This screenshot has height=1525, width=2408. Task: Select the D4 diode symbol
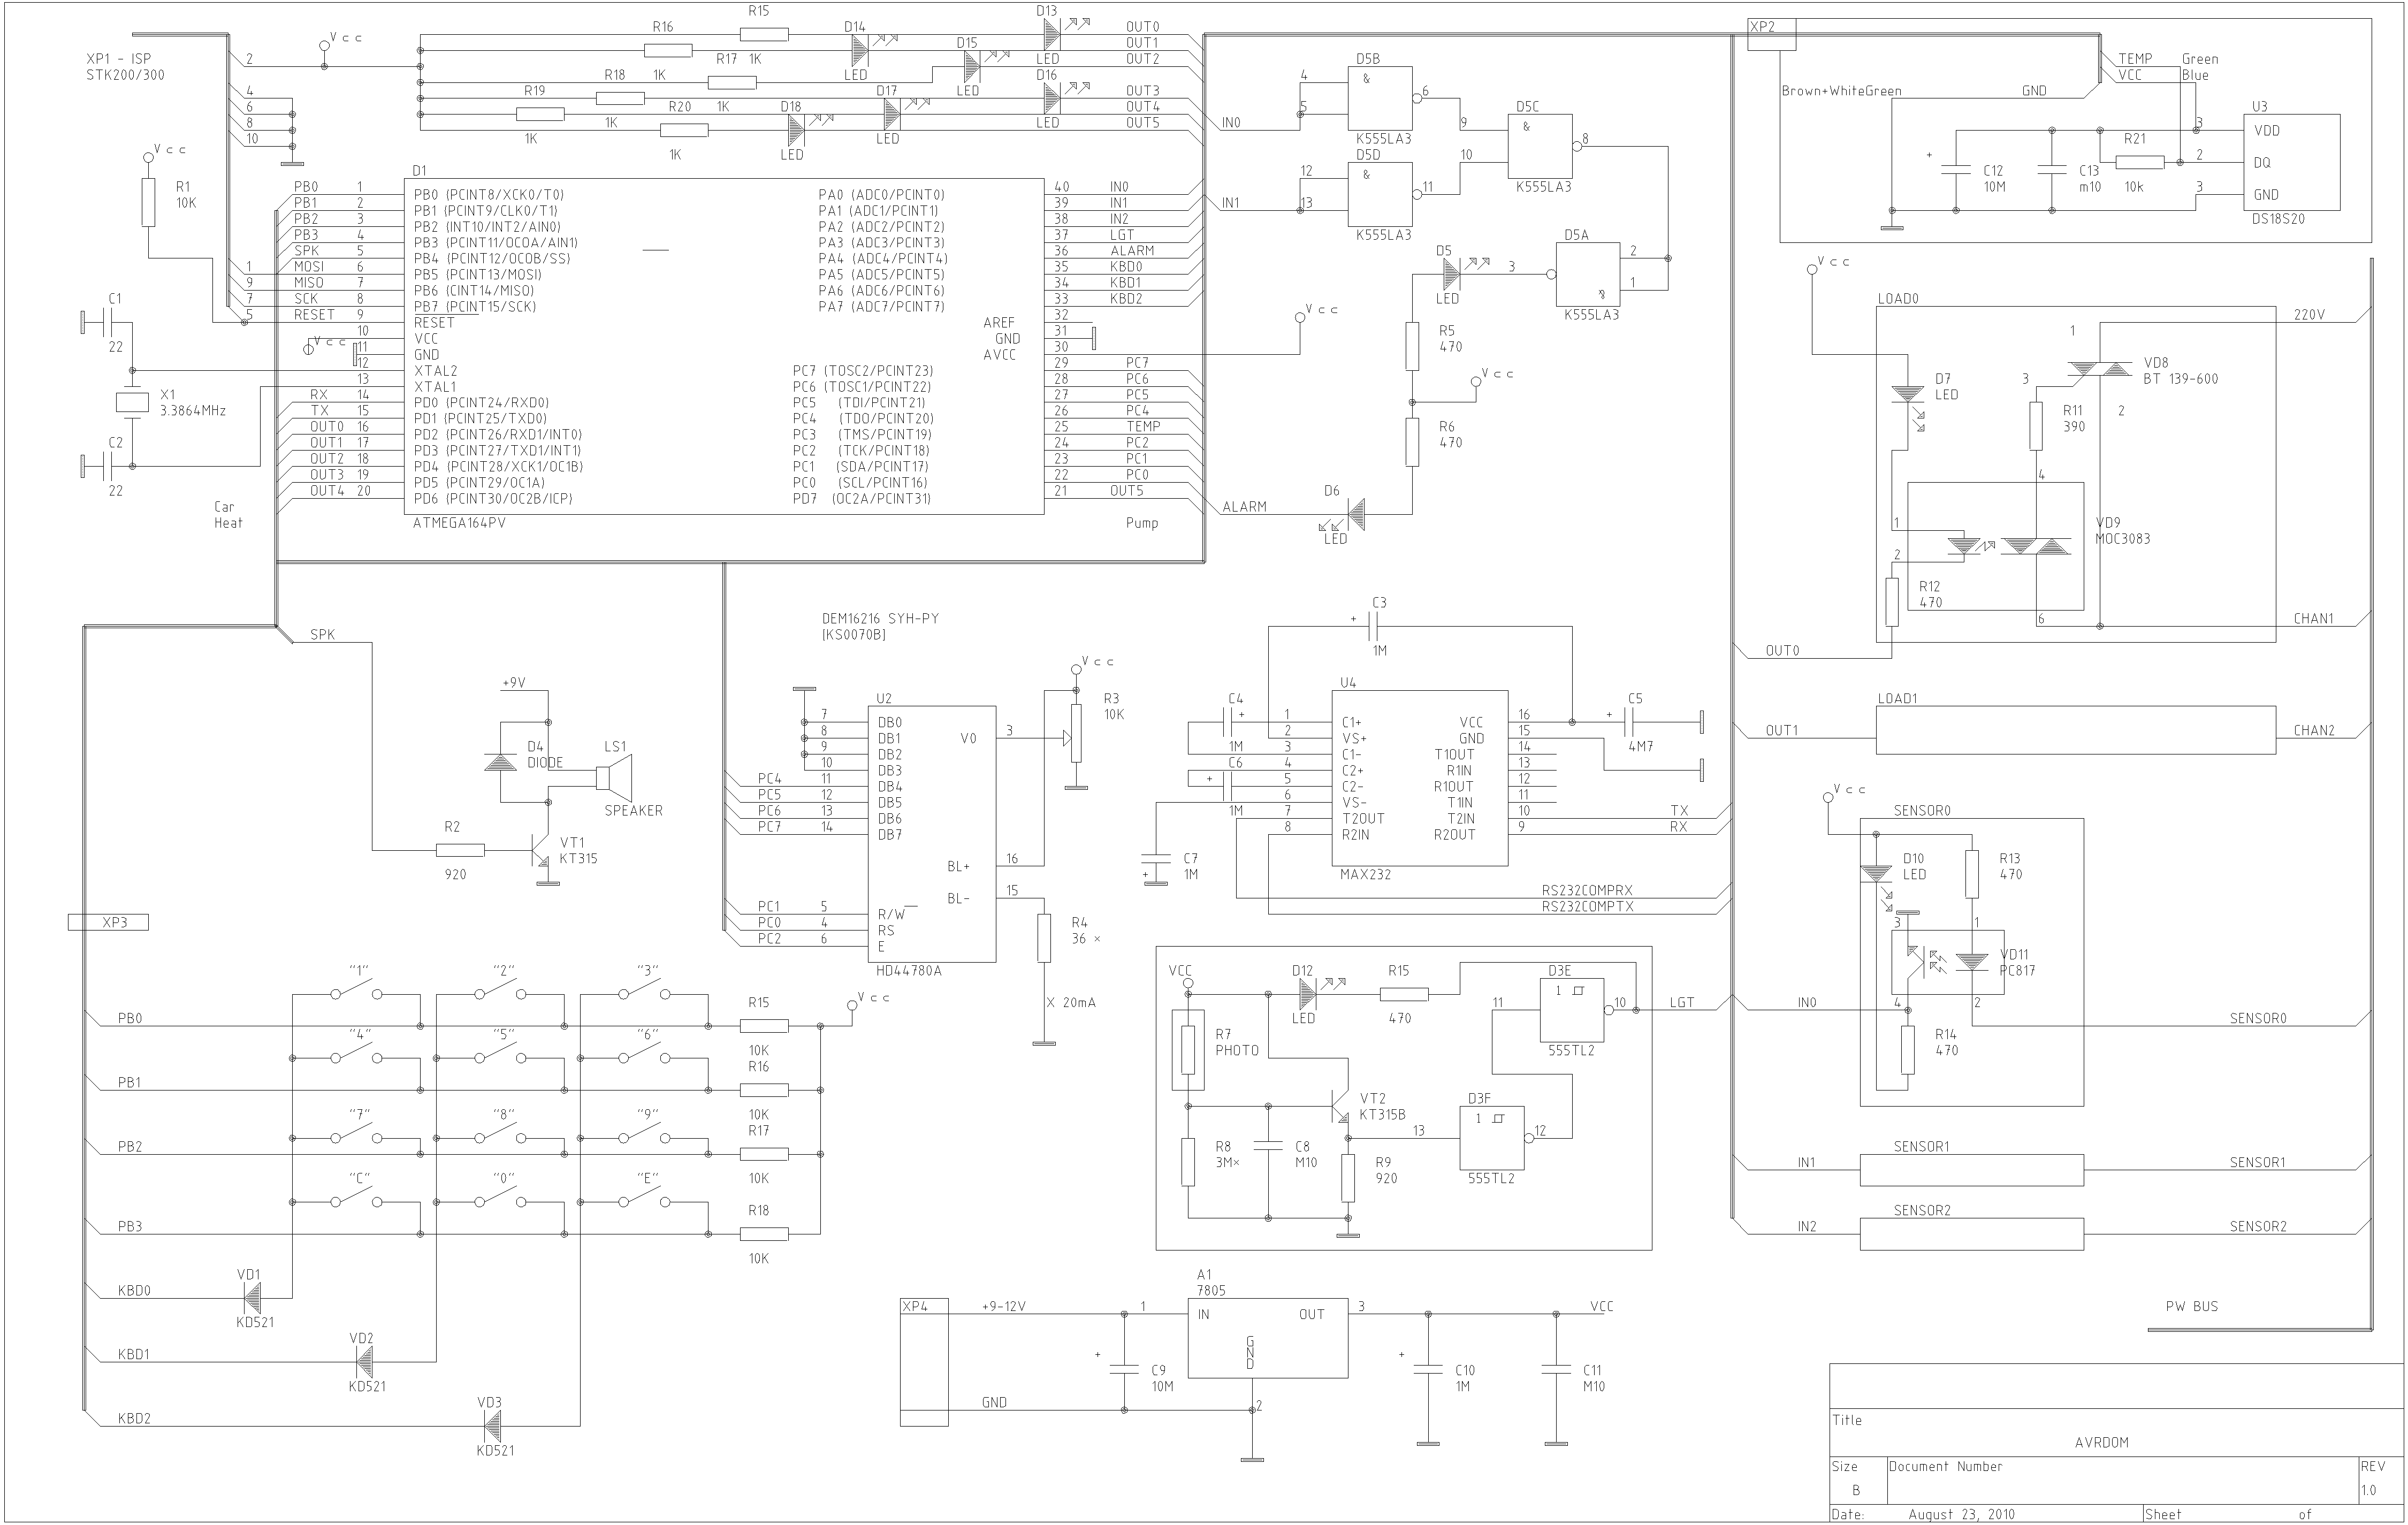[x=500, y=762]
